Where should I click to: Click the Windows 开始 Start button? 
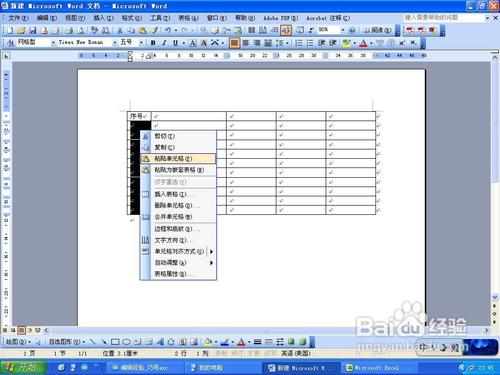[23, 367]
